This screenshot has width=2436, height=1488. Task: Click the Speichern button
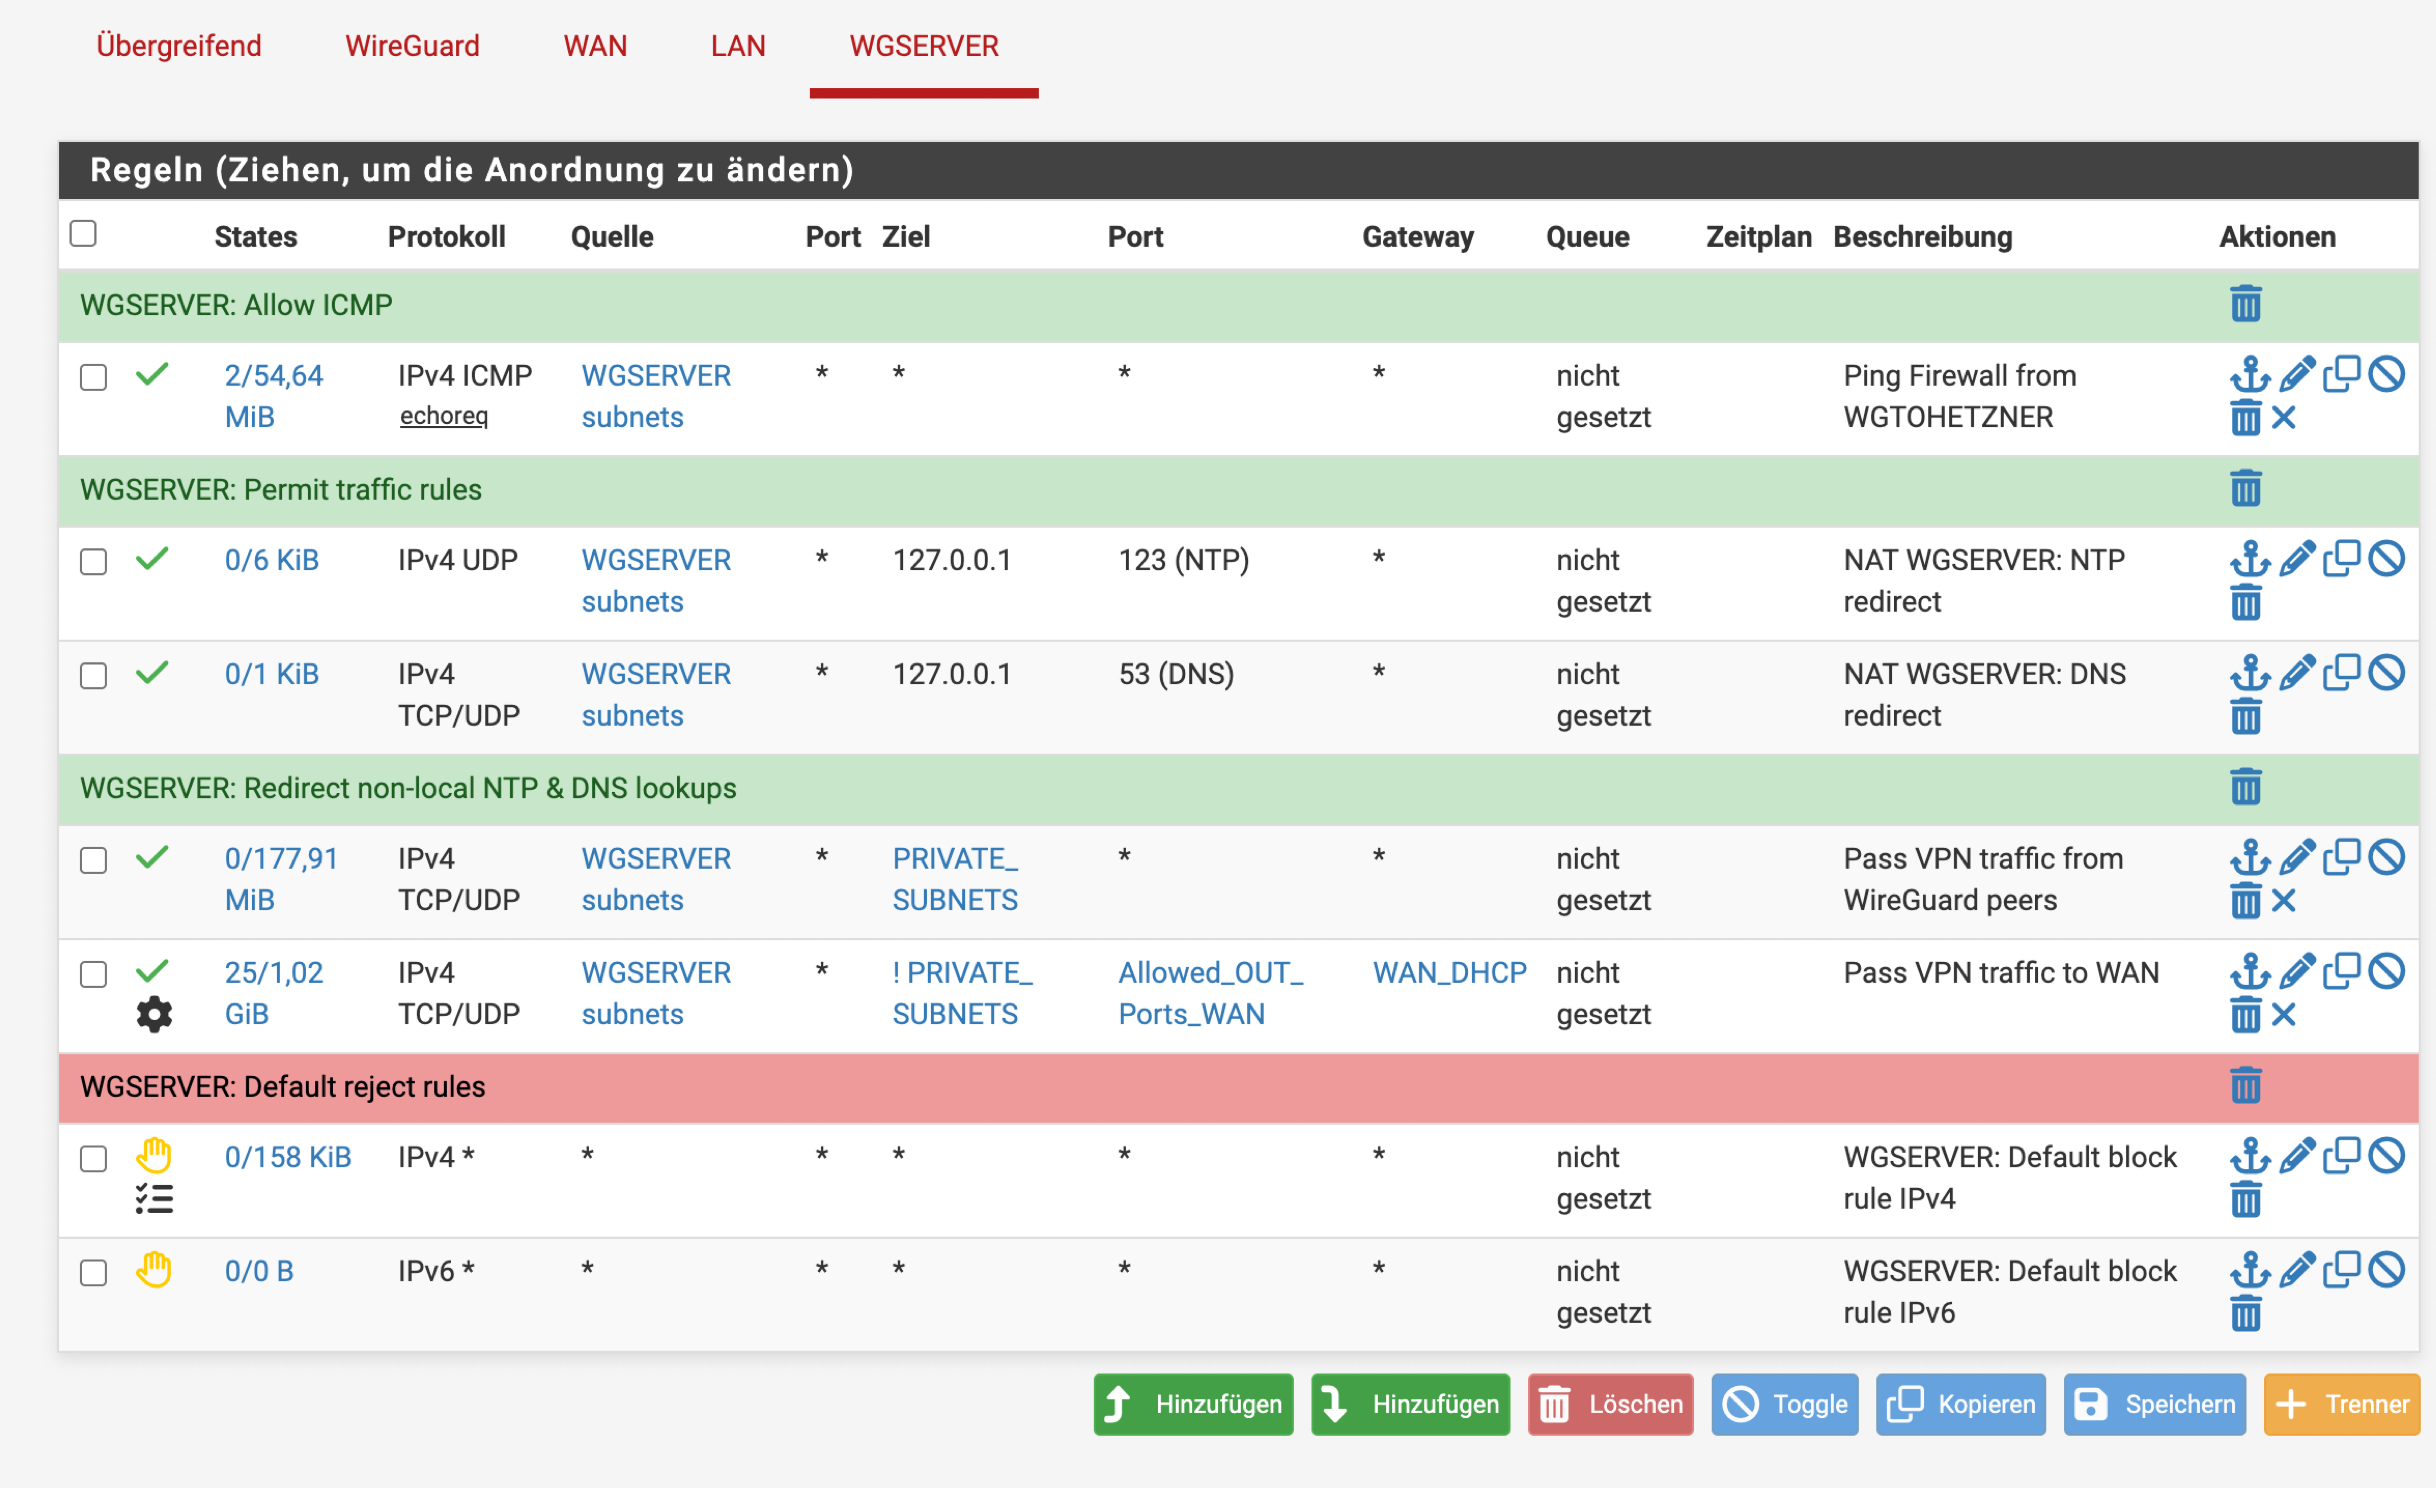tap(2154, 1404)
